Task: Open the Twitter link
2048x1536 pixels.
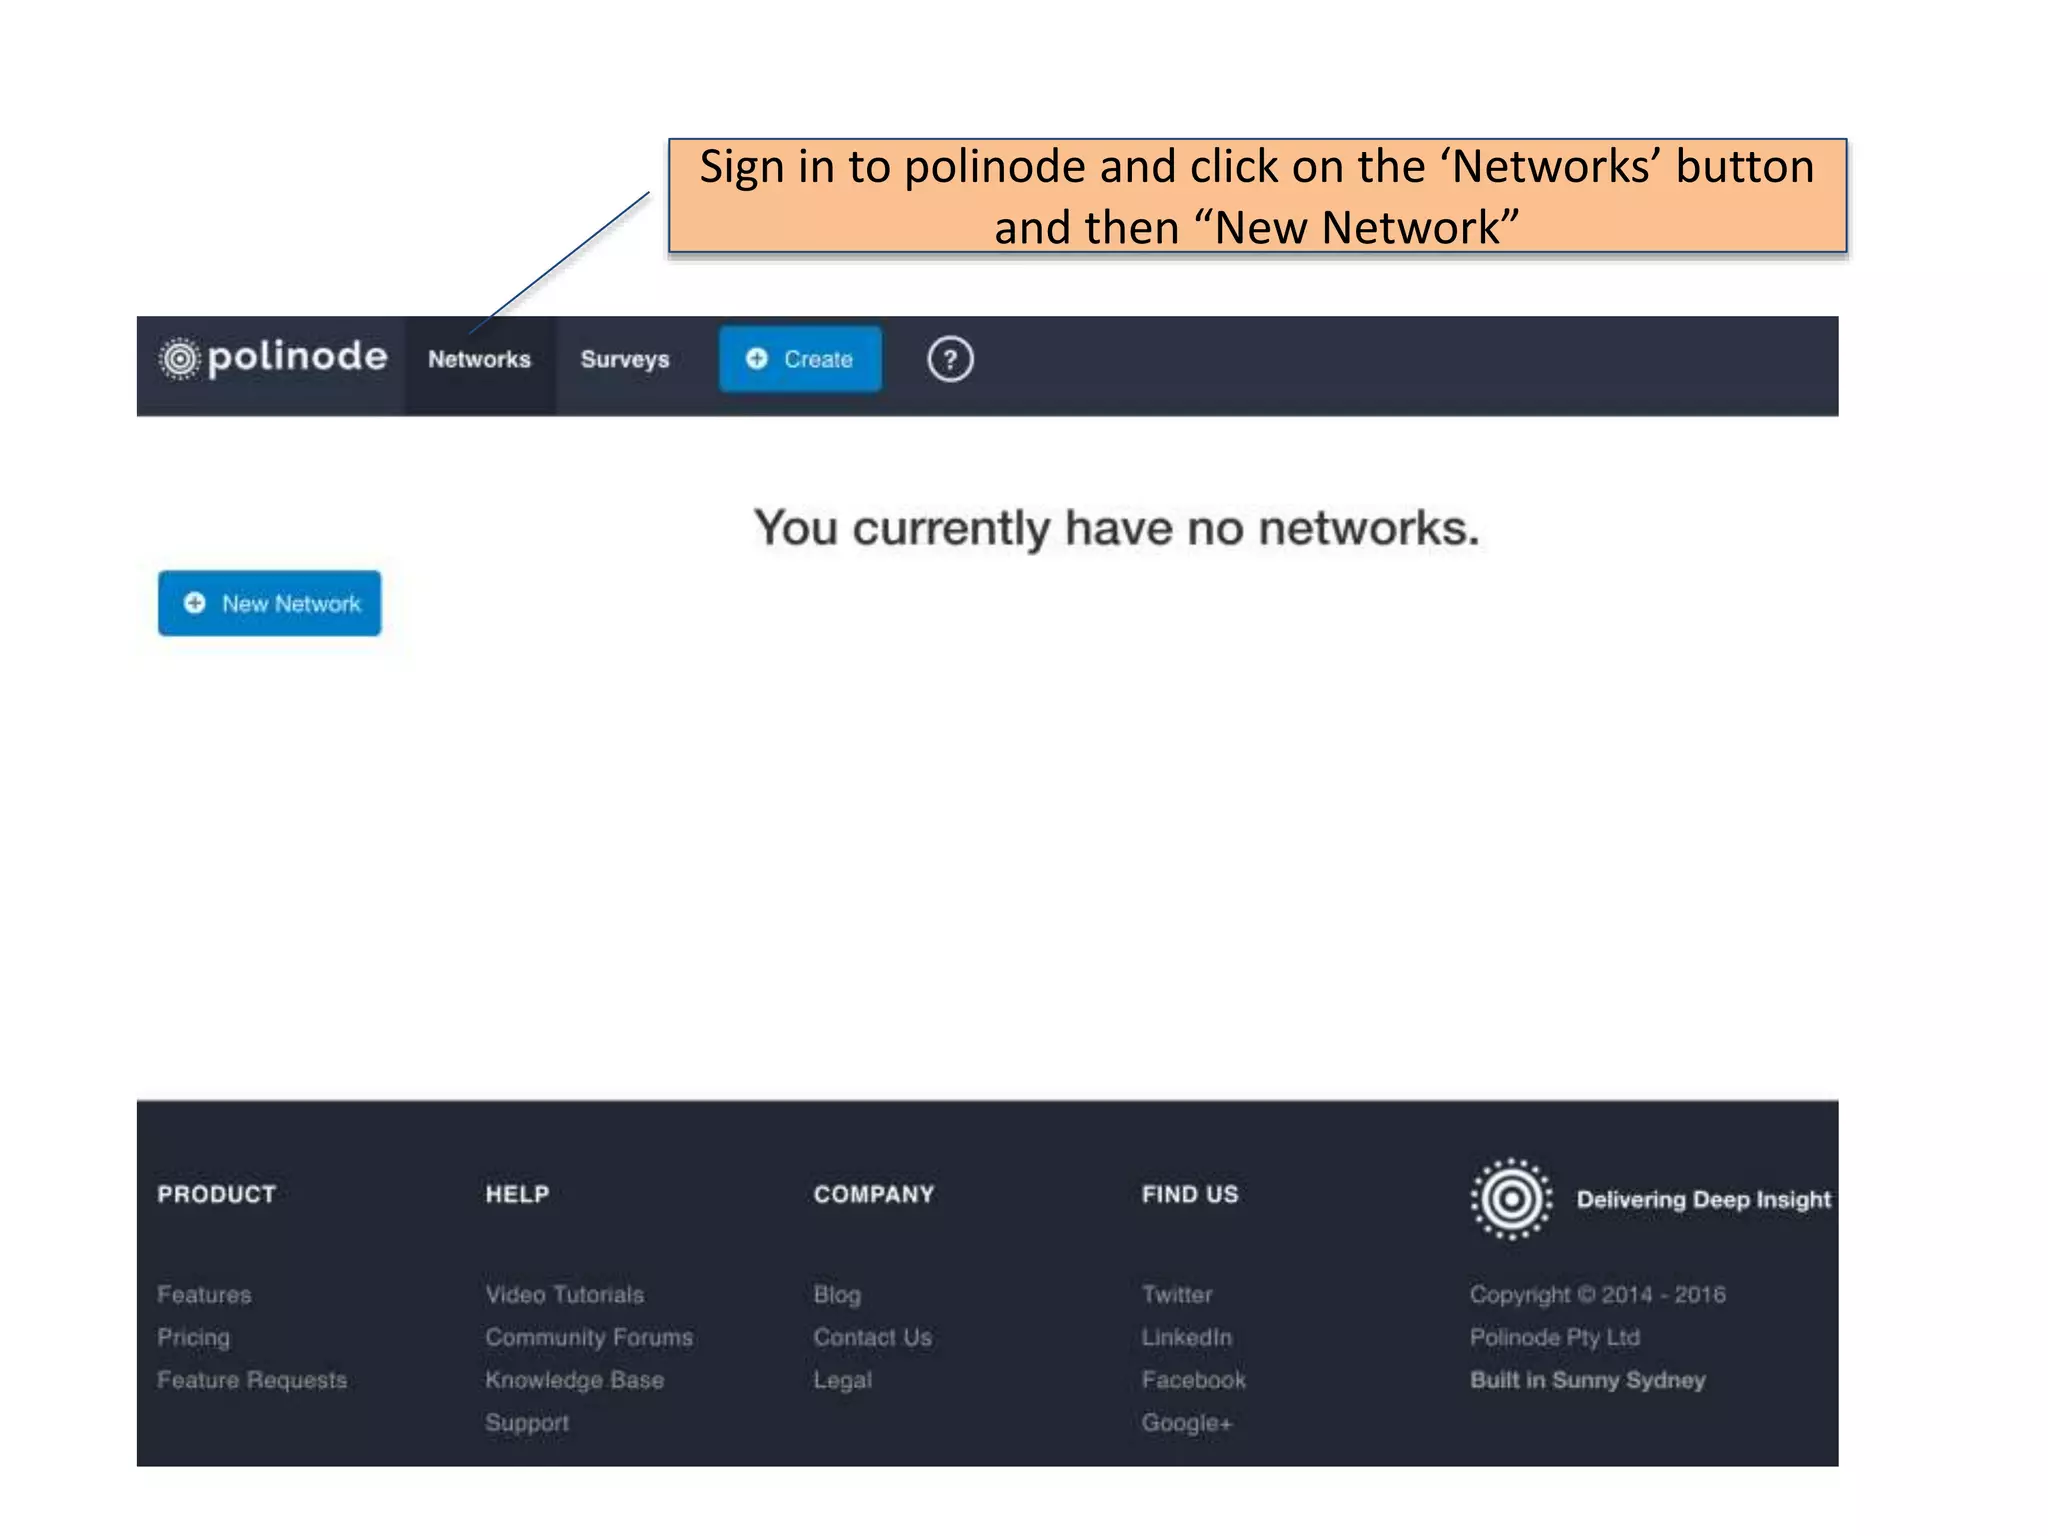Action: 1176,1294
